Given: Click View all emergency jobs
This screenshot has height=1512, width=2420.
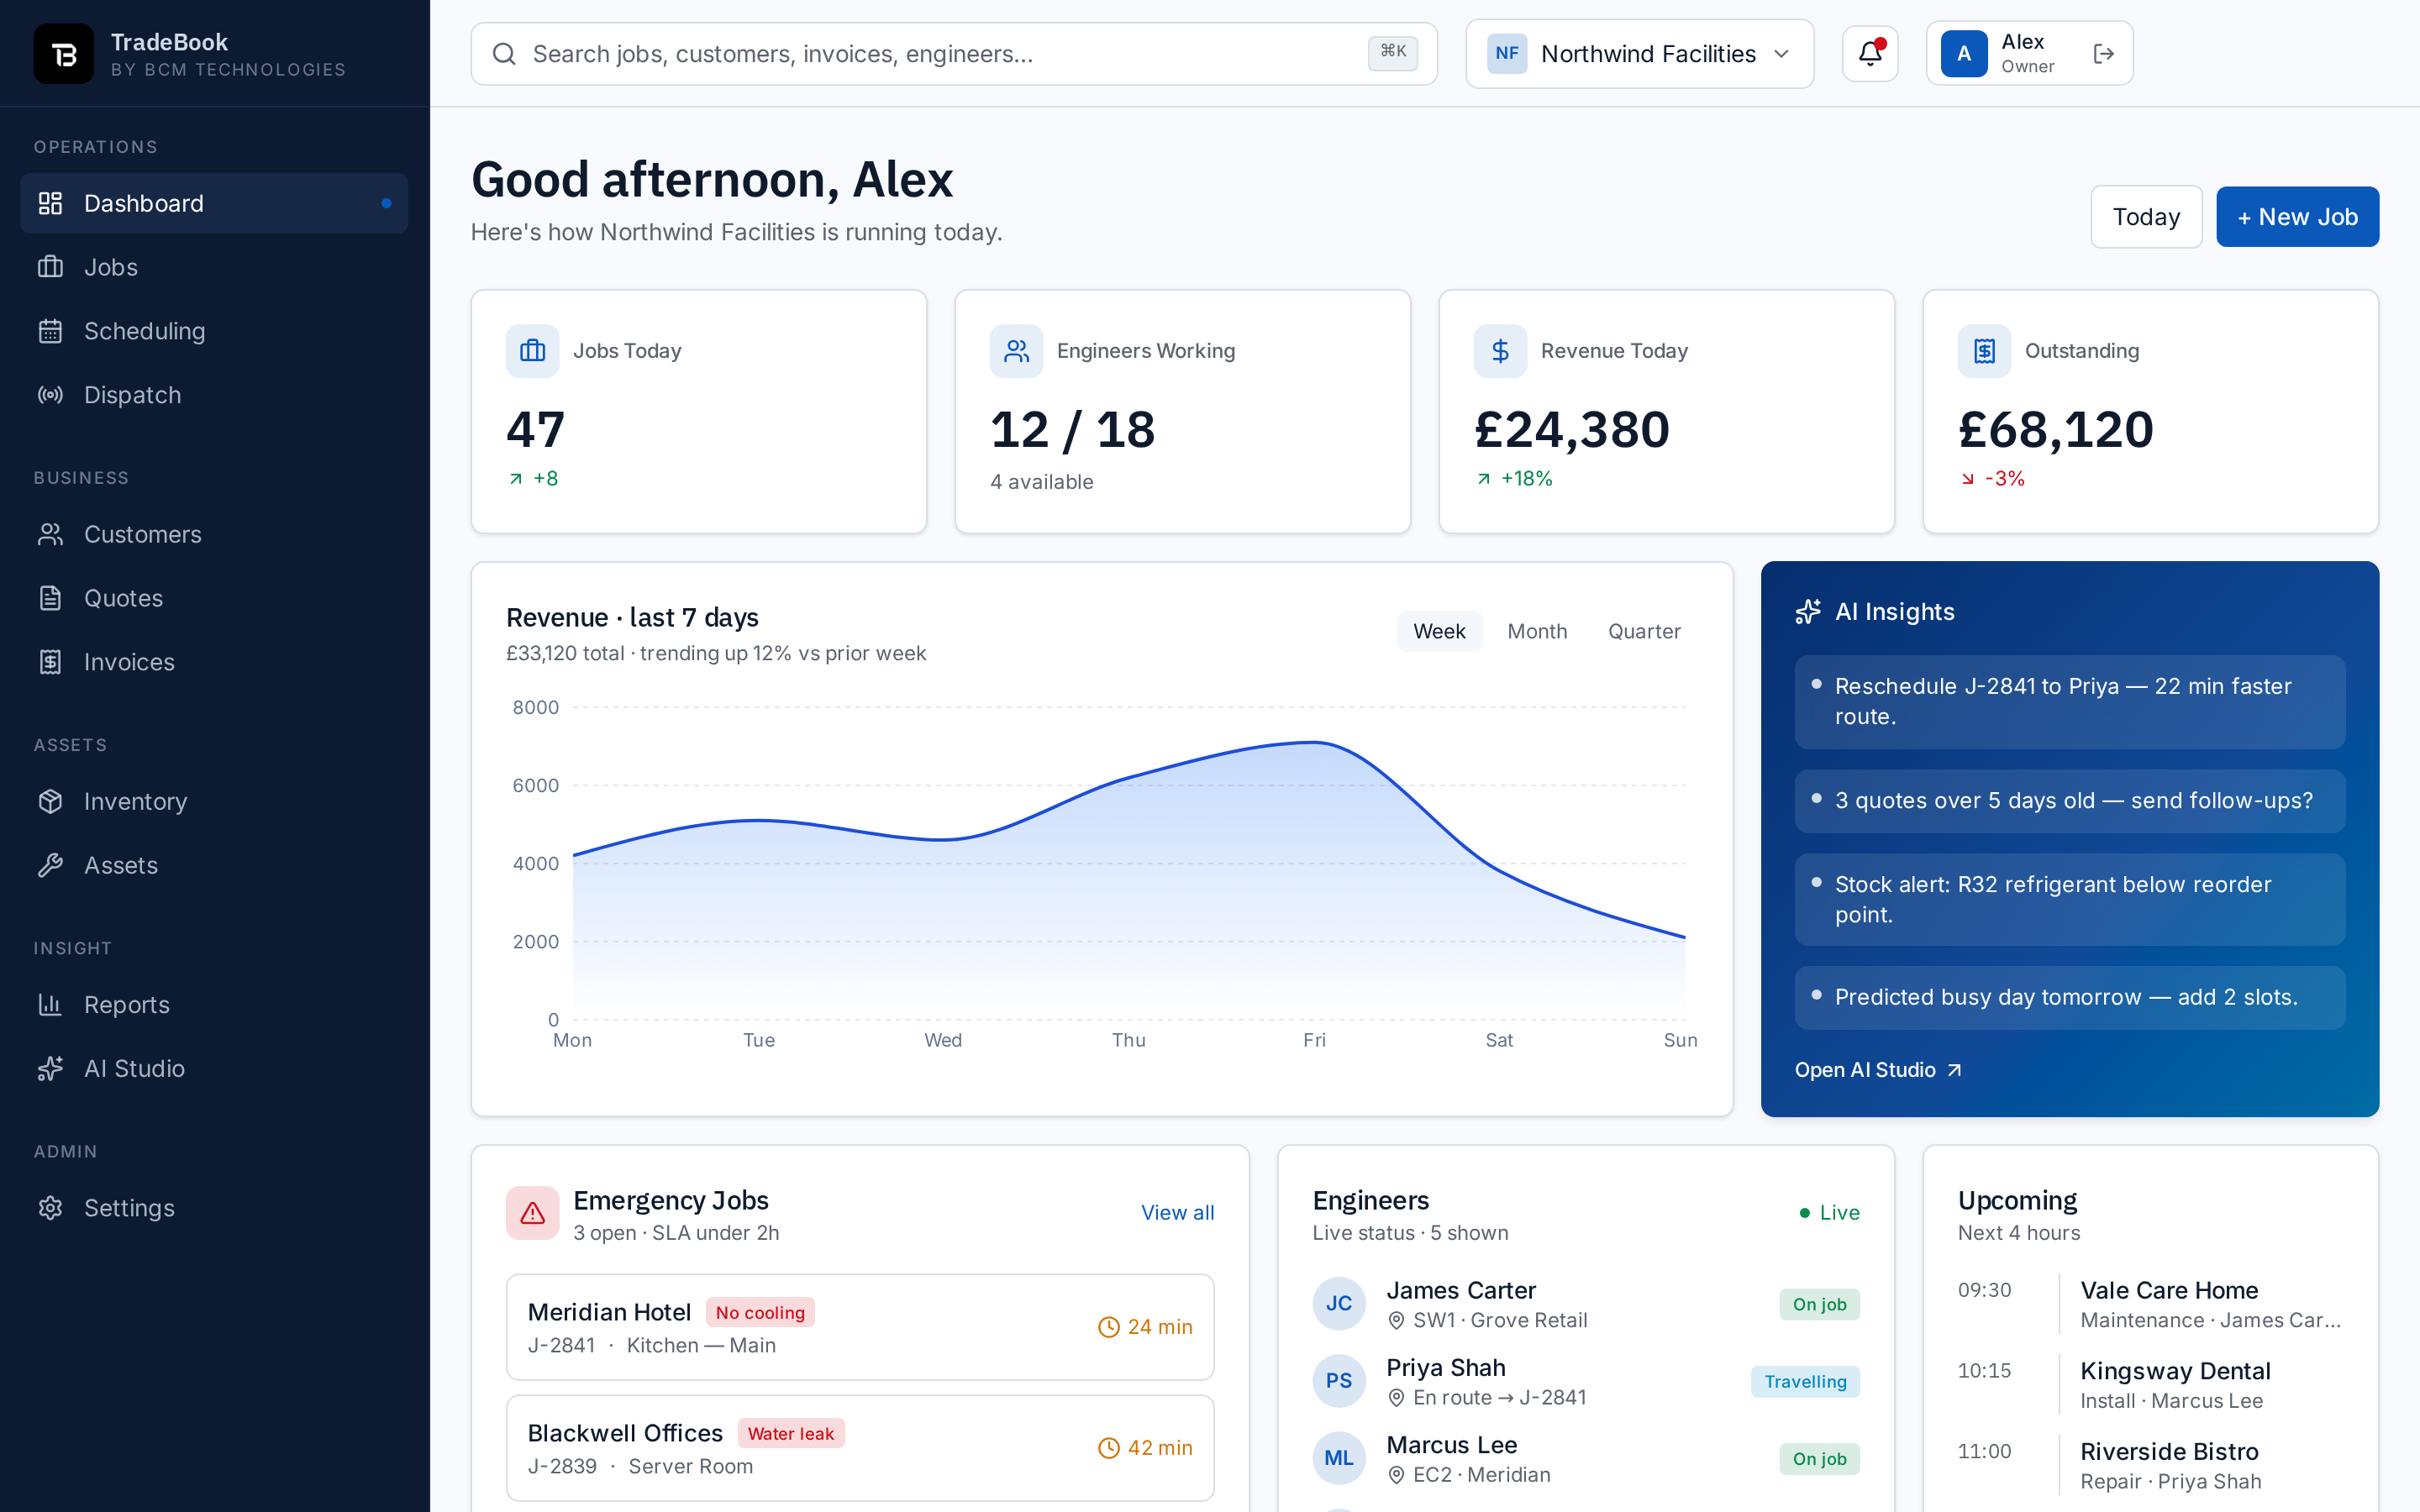Looking at the screenshot, I should (x=1177, y=1212).
